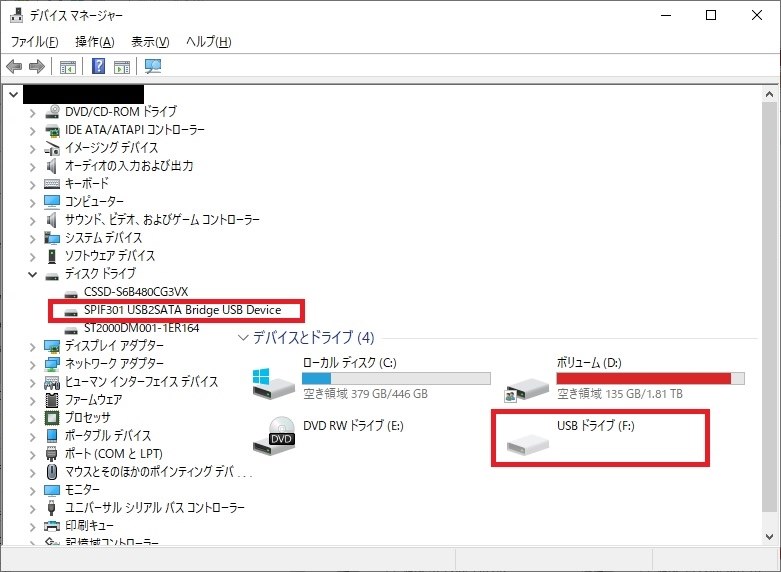This screenshot has width=781, height=572.
Task: Click the ポータブル デバイス icon
Action: tap(52, 436)
